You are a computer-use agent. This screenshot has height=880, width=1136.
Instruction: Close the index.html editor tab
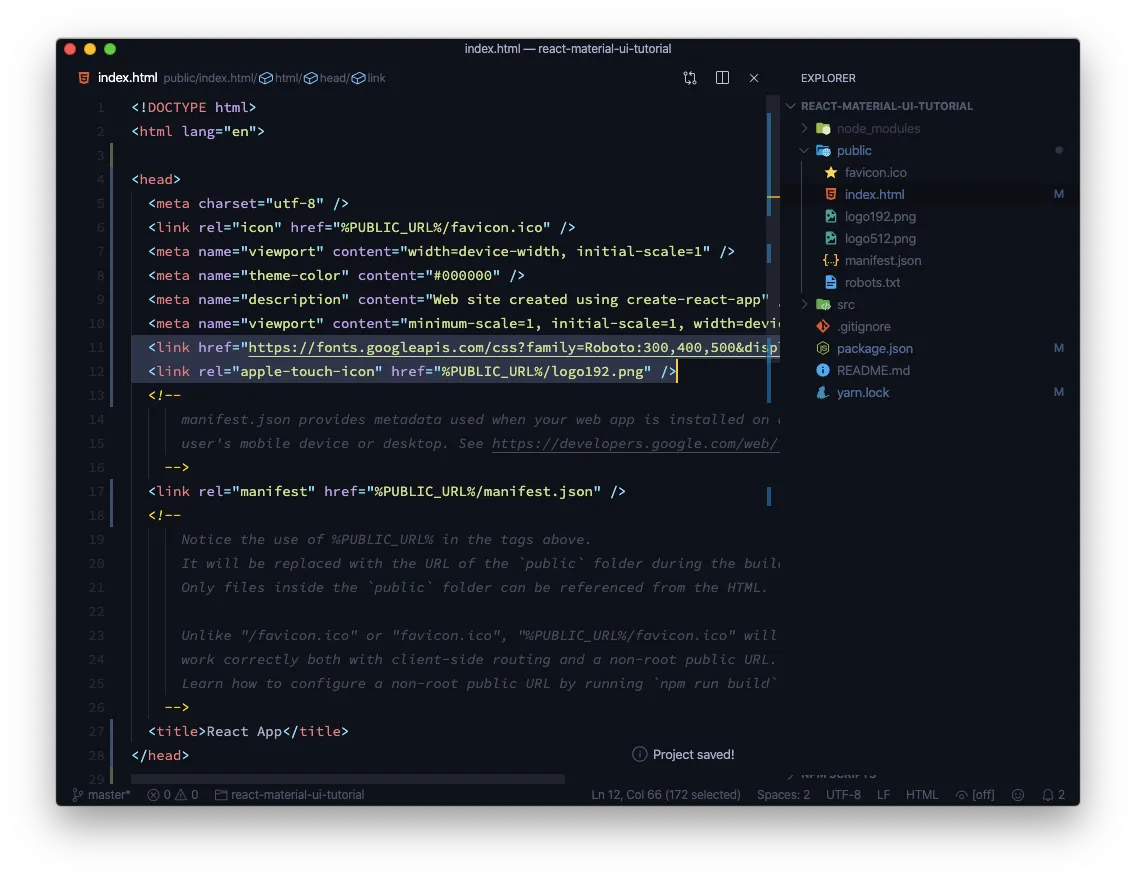click(753, 77)
